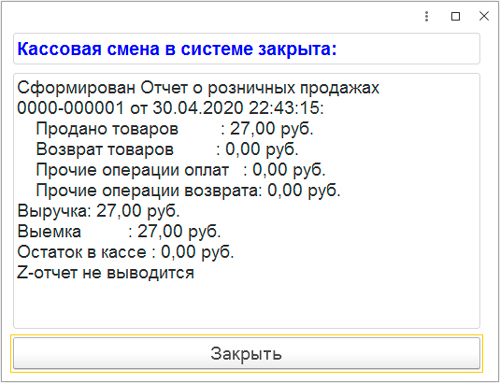Viewport: 500px width, 383px height.
Task: Close the dialog with the X icon
Action: [x=484, y=16]
